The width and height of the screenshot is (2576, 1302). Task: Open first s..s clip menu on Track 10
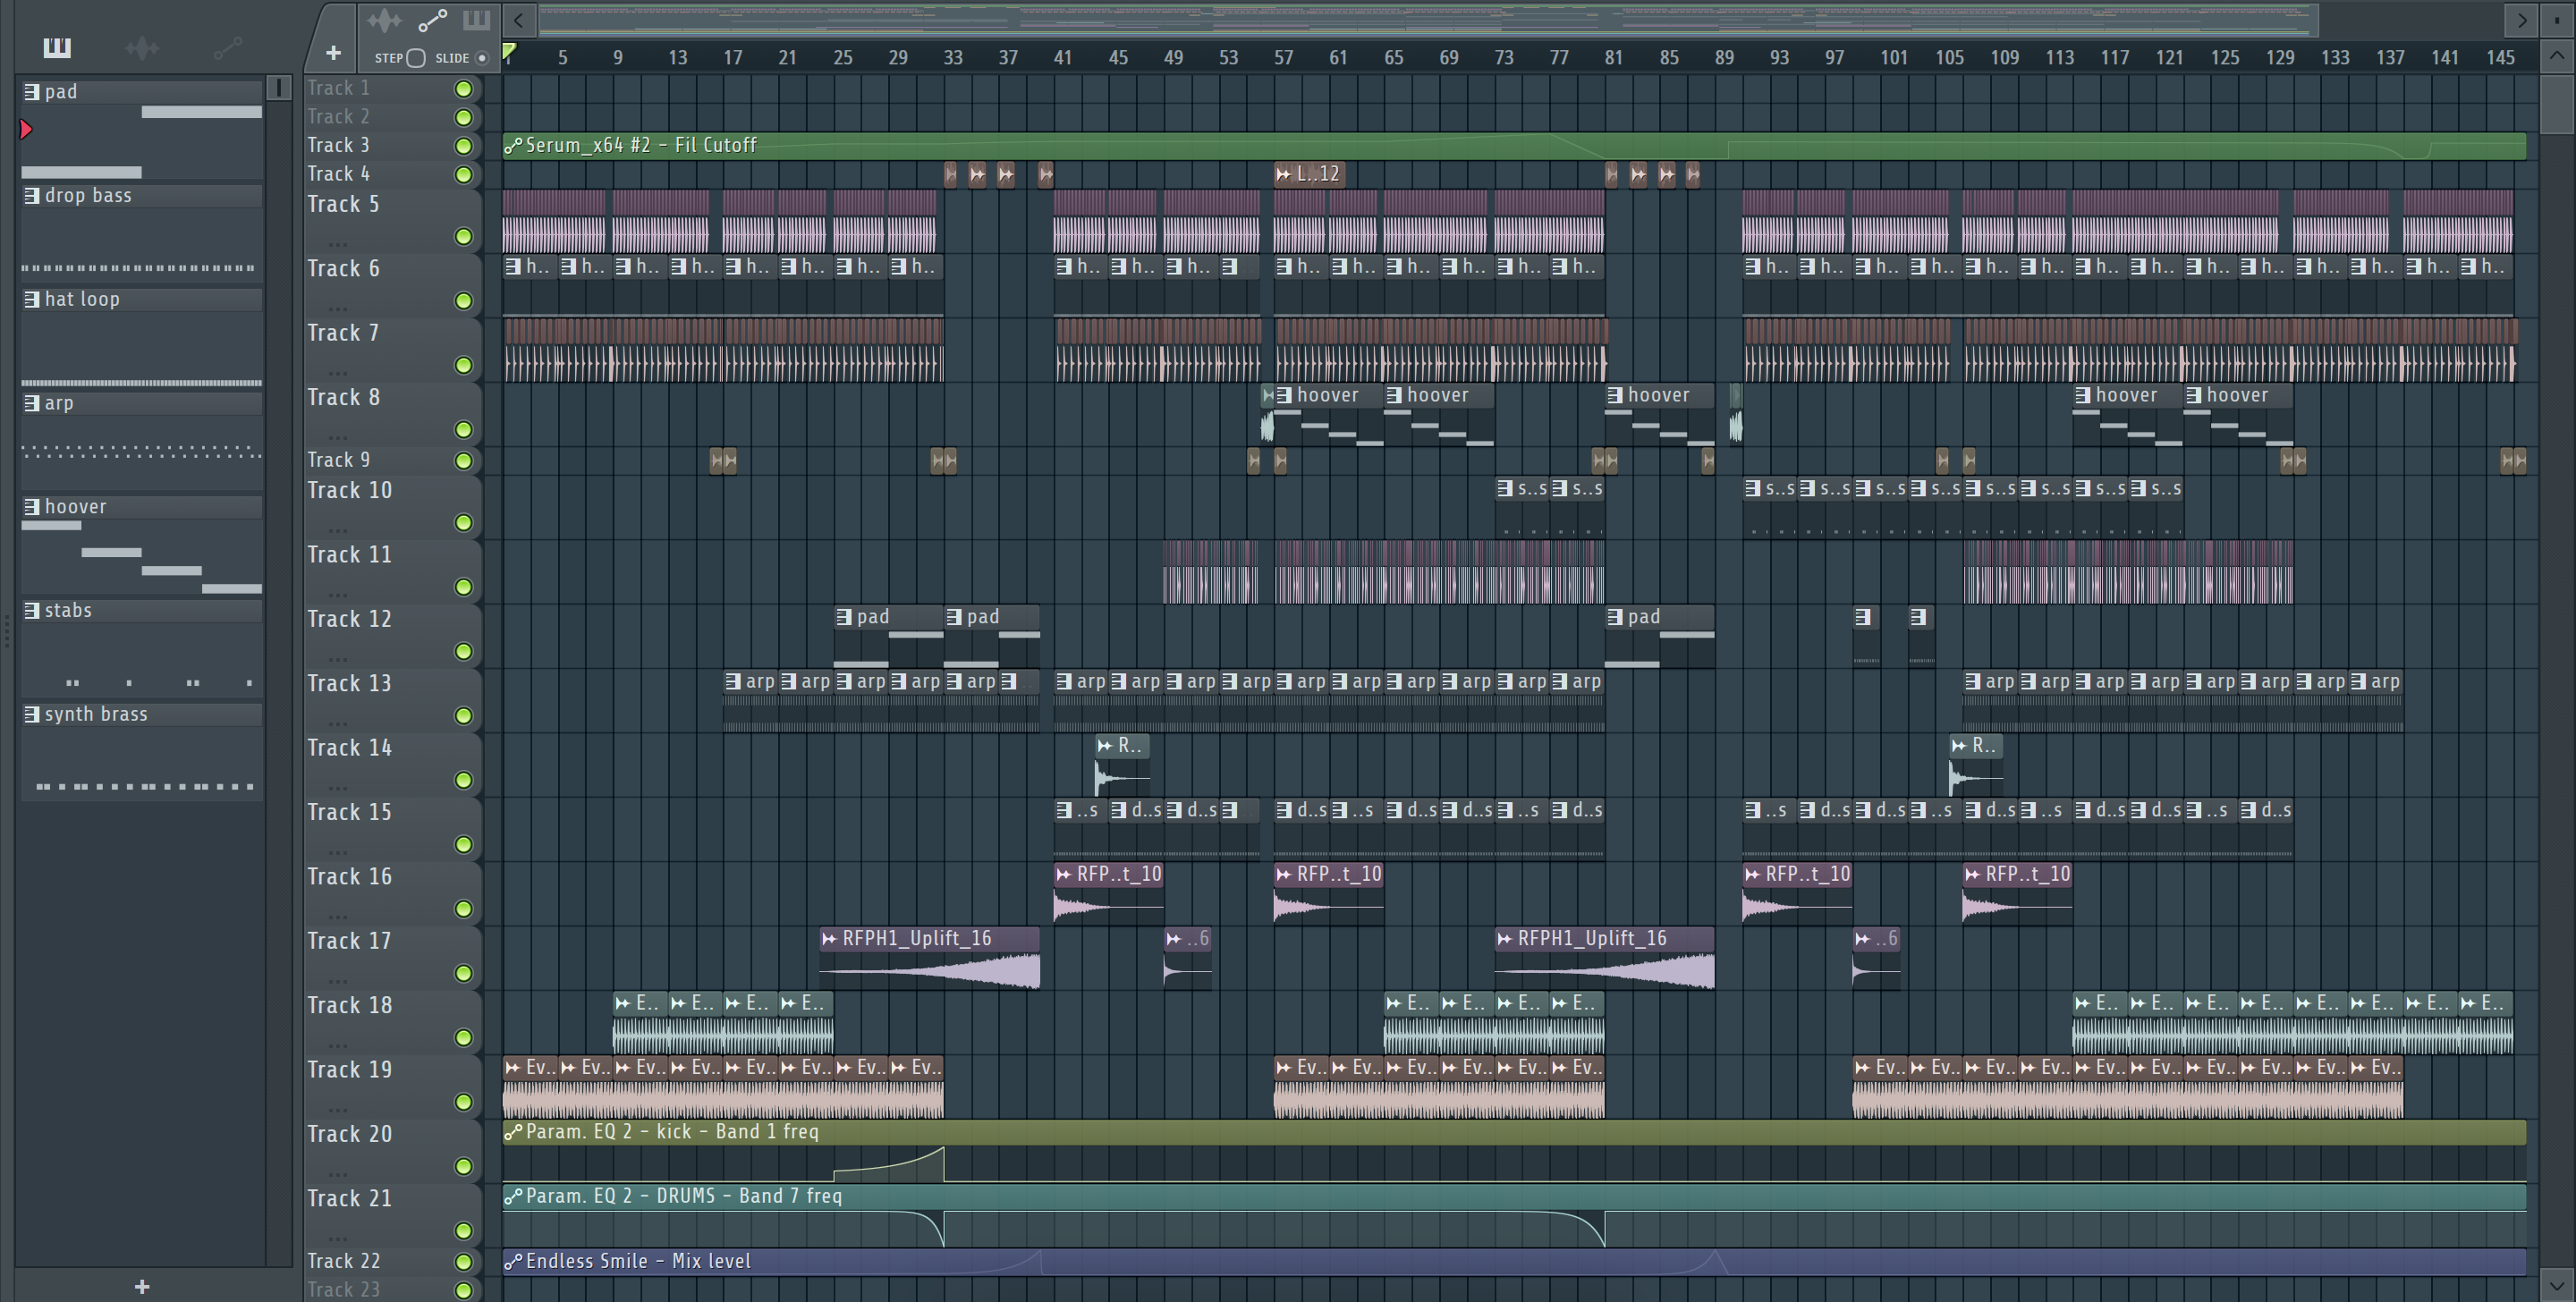[x=1505, y=488]
